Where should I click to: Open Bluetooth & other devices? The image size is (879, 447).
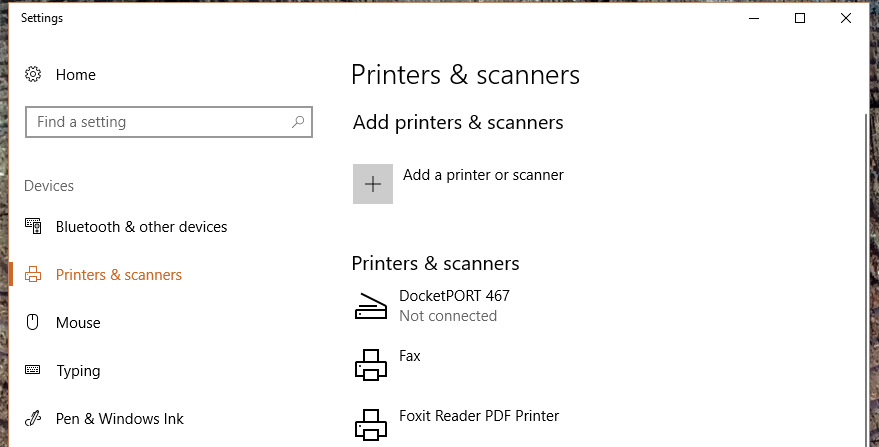pos(141,227)
